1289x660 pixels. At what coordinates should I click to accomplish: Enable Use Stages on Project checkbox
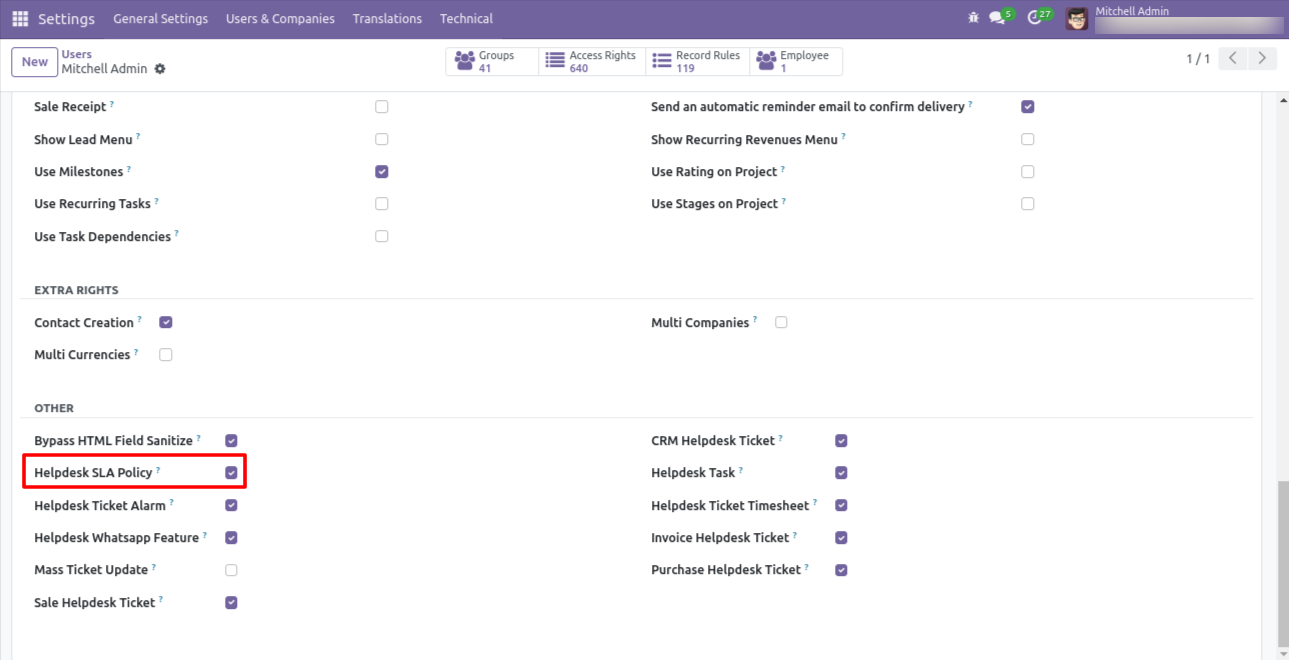[x=1028, y=203]
